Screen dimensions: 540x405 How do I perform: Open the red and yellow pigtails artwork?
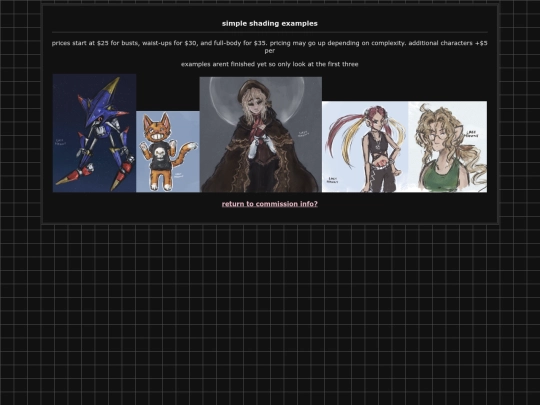pos(365,147)
